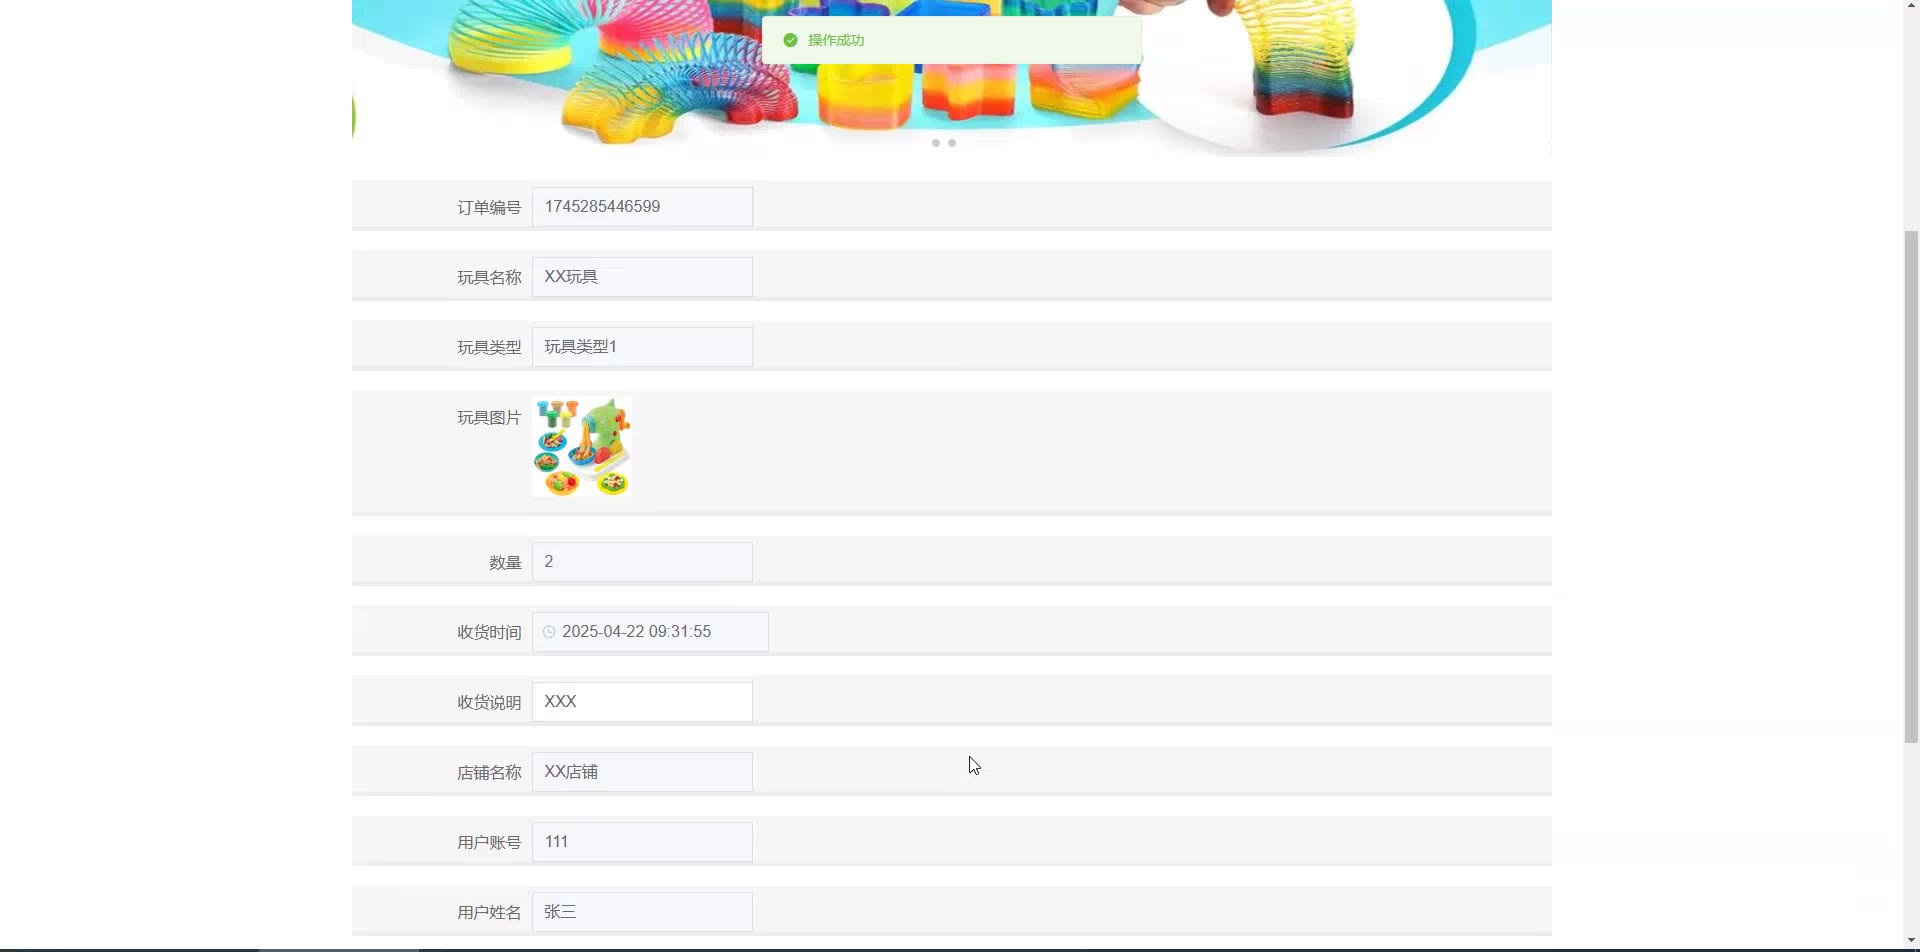The width and height of the screenshot is (1920, 952).
Task: Click the 收货时间 label
Action: [489, 633]
